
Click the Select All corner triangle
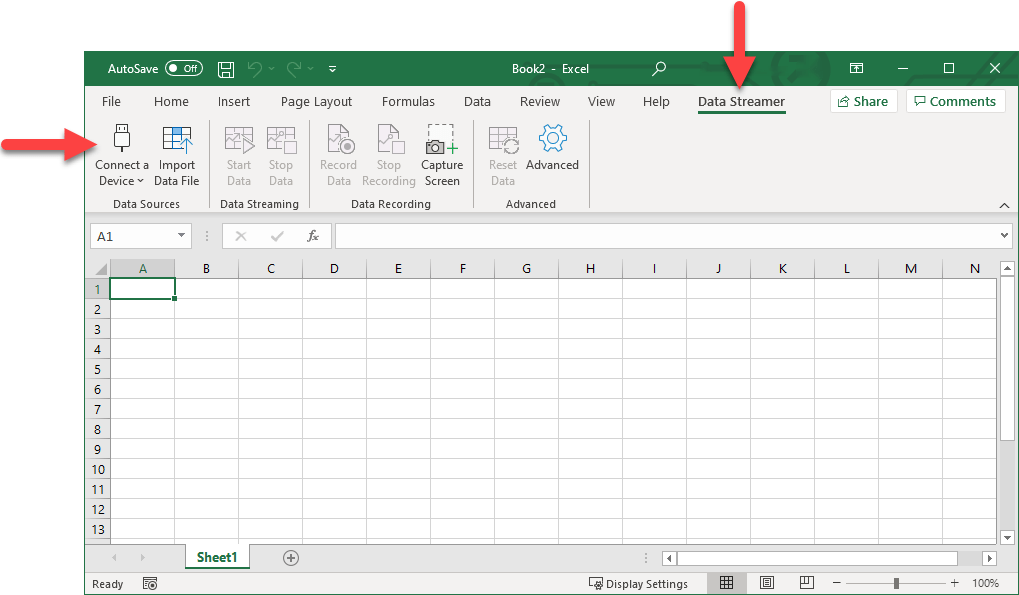coord(101,269)
